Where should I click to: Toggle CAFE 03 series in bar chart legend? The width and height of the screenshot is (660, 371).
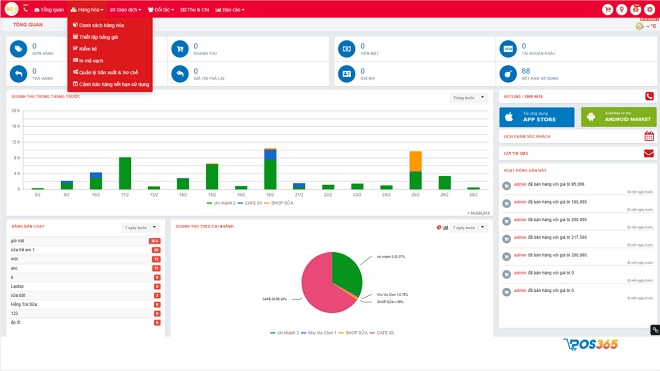(x=250, y=203)
